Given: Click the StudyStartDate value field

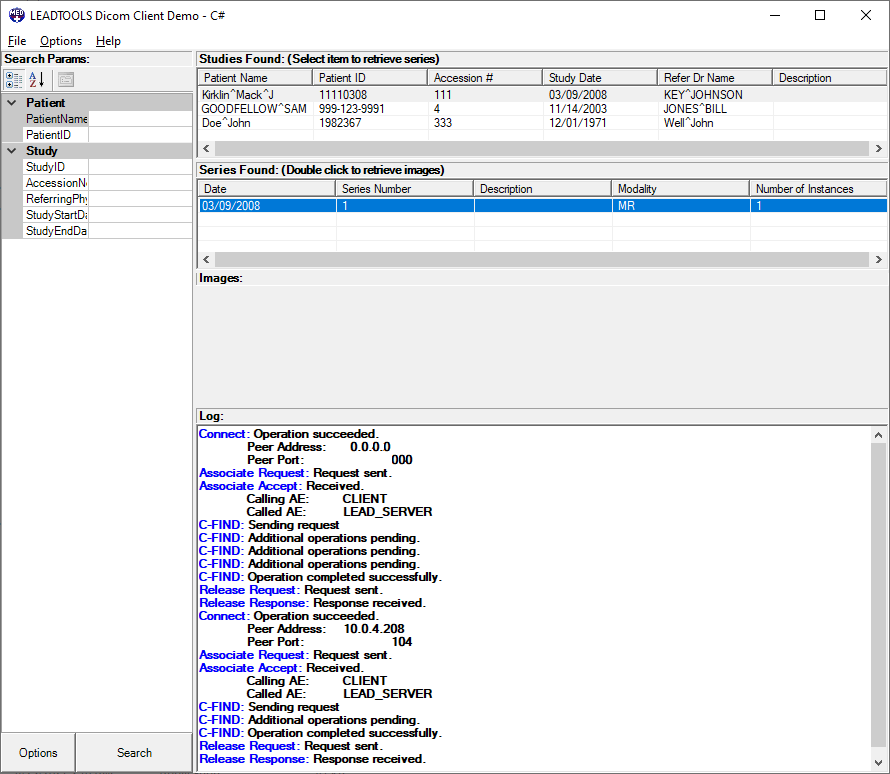Looking at the screenshot, I should (x=140, y=214).
